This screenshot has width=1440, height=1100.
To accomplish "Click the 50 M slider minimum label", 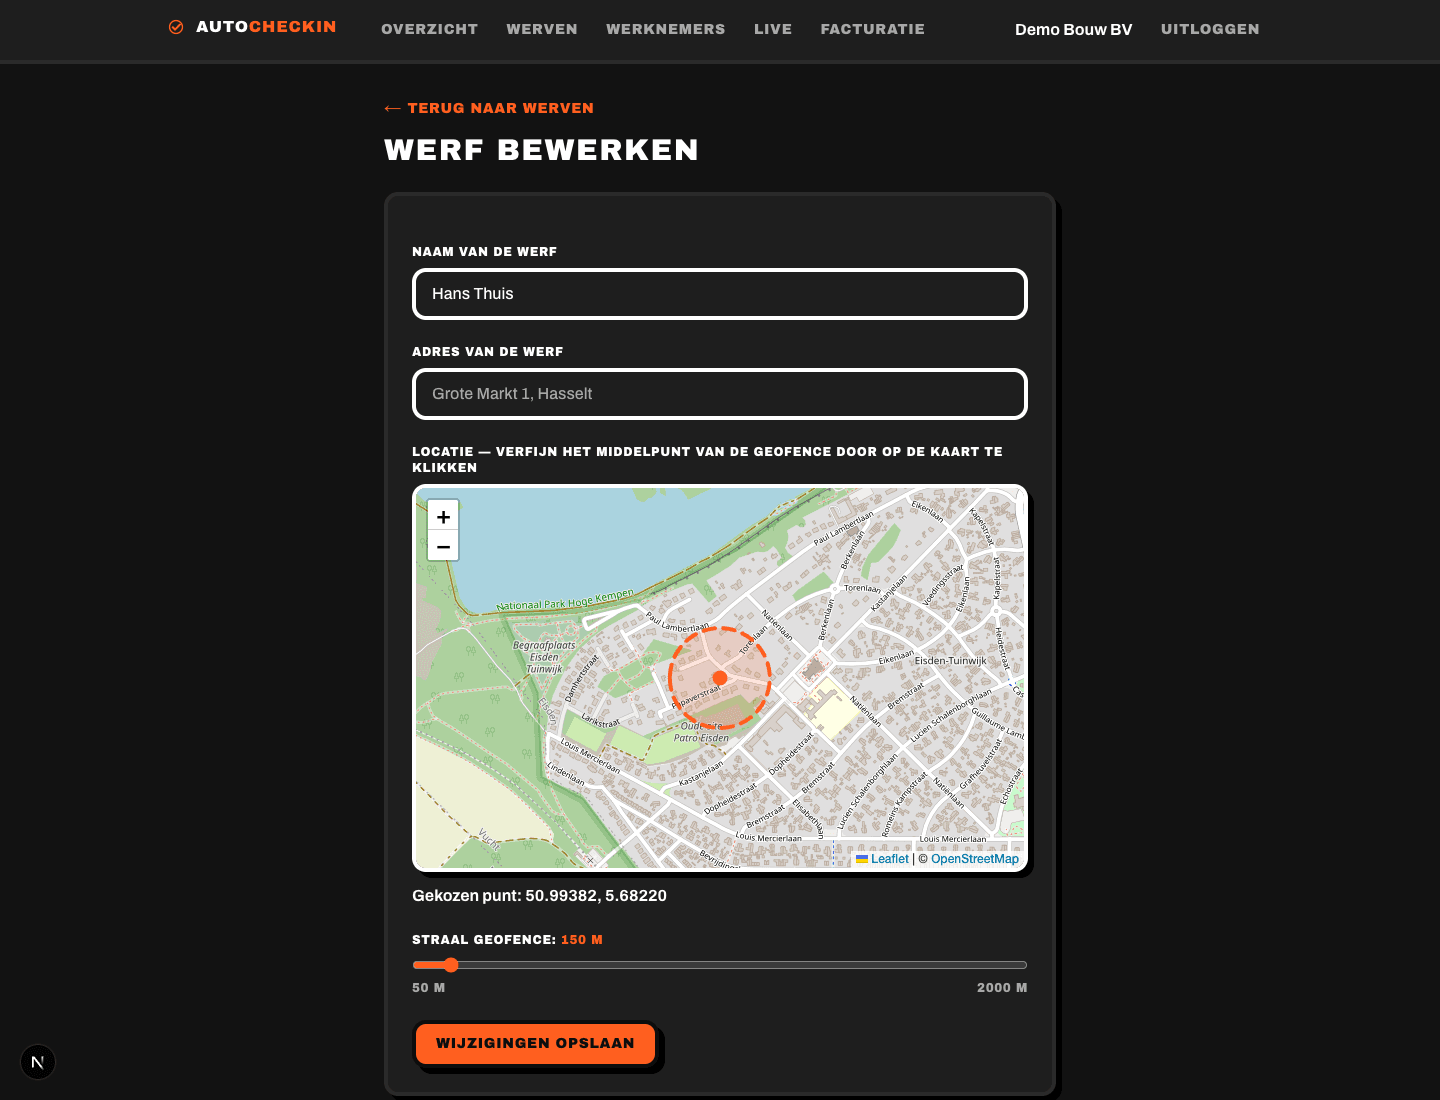I will pyautogui.click(x=429, y=988).
